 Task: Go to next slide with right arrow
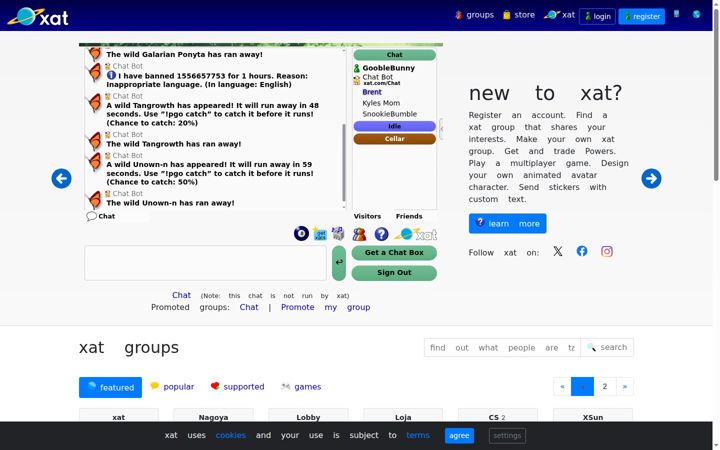[651, 178]
